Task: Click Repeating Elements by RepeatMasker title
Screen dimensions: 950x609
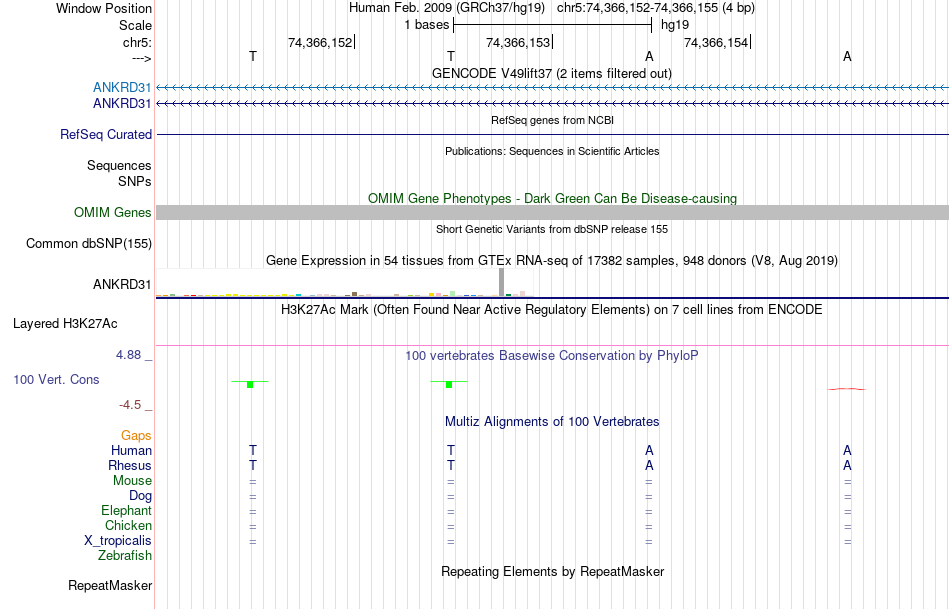Action: click(x=553, y=571)
